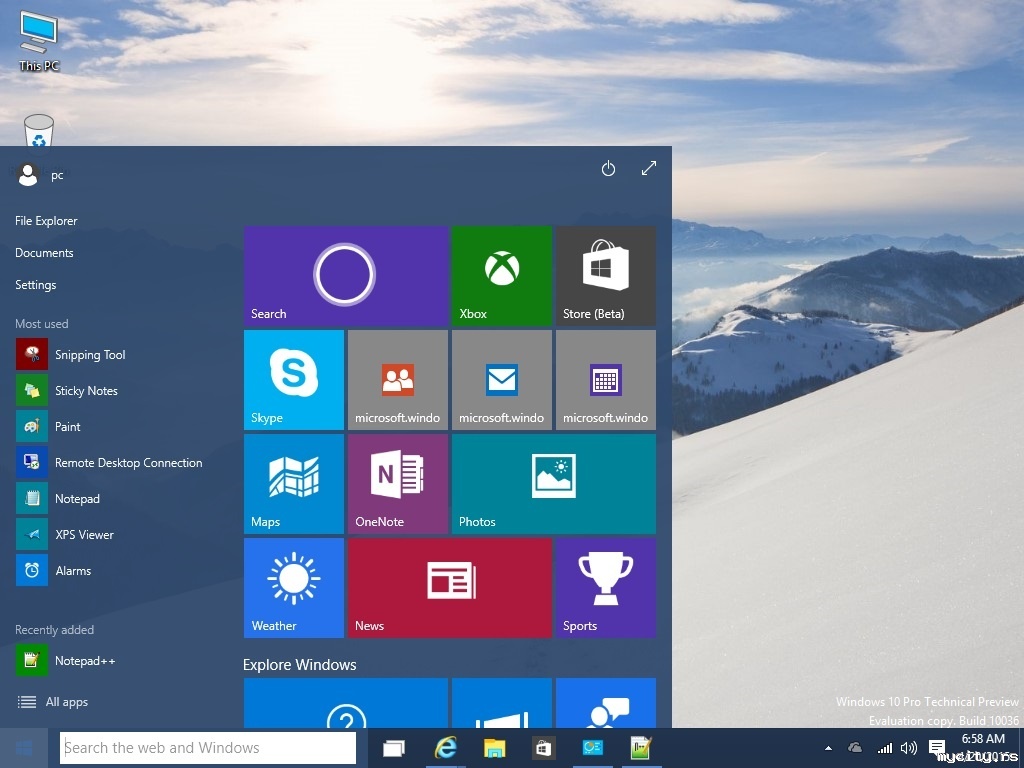The width and height of the screenshot is (1024, 768).
Task: Open the Sports tile
Action: (605, 588)
